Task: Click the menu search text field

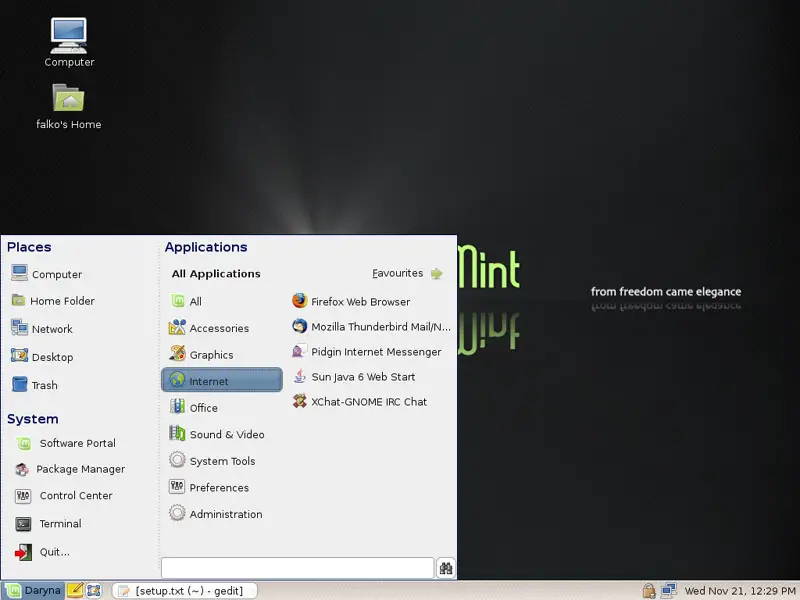Action: (297, 568)
